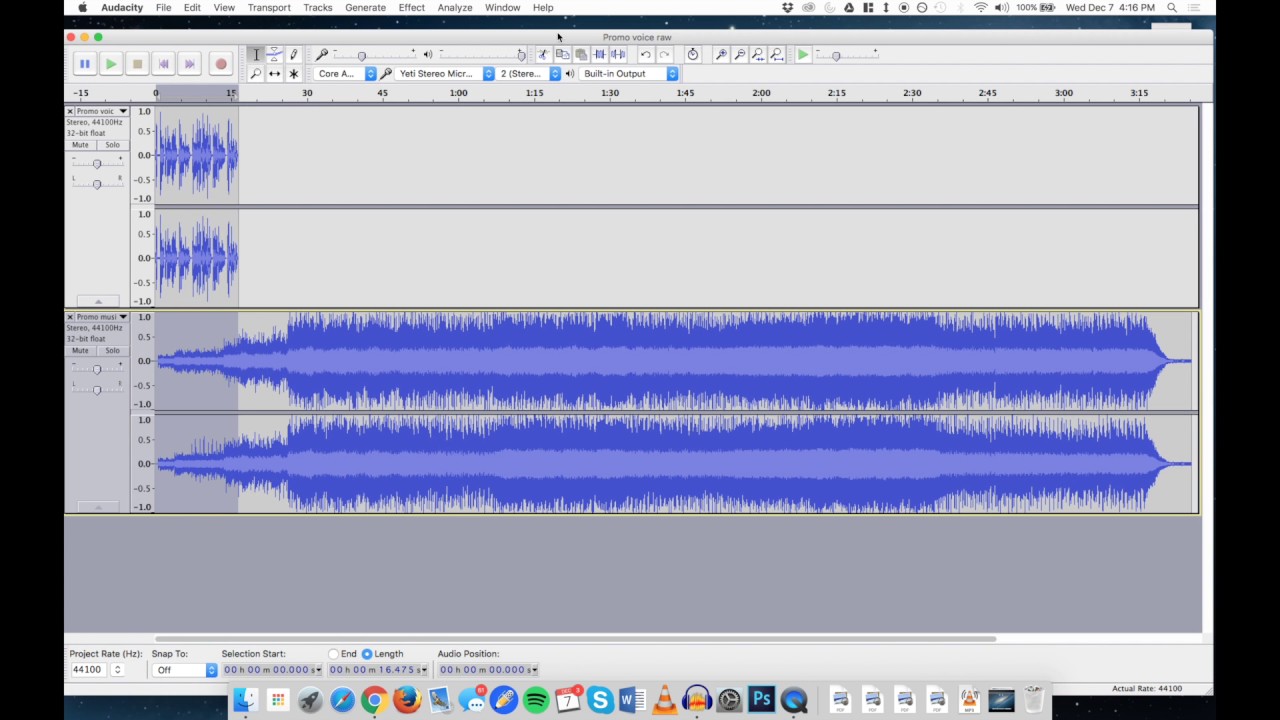Close the Promo musi track

pos(70,317)
